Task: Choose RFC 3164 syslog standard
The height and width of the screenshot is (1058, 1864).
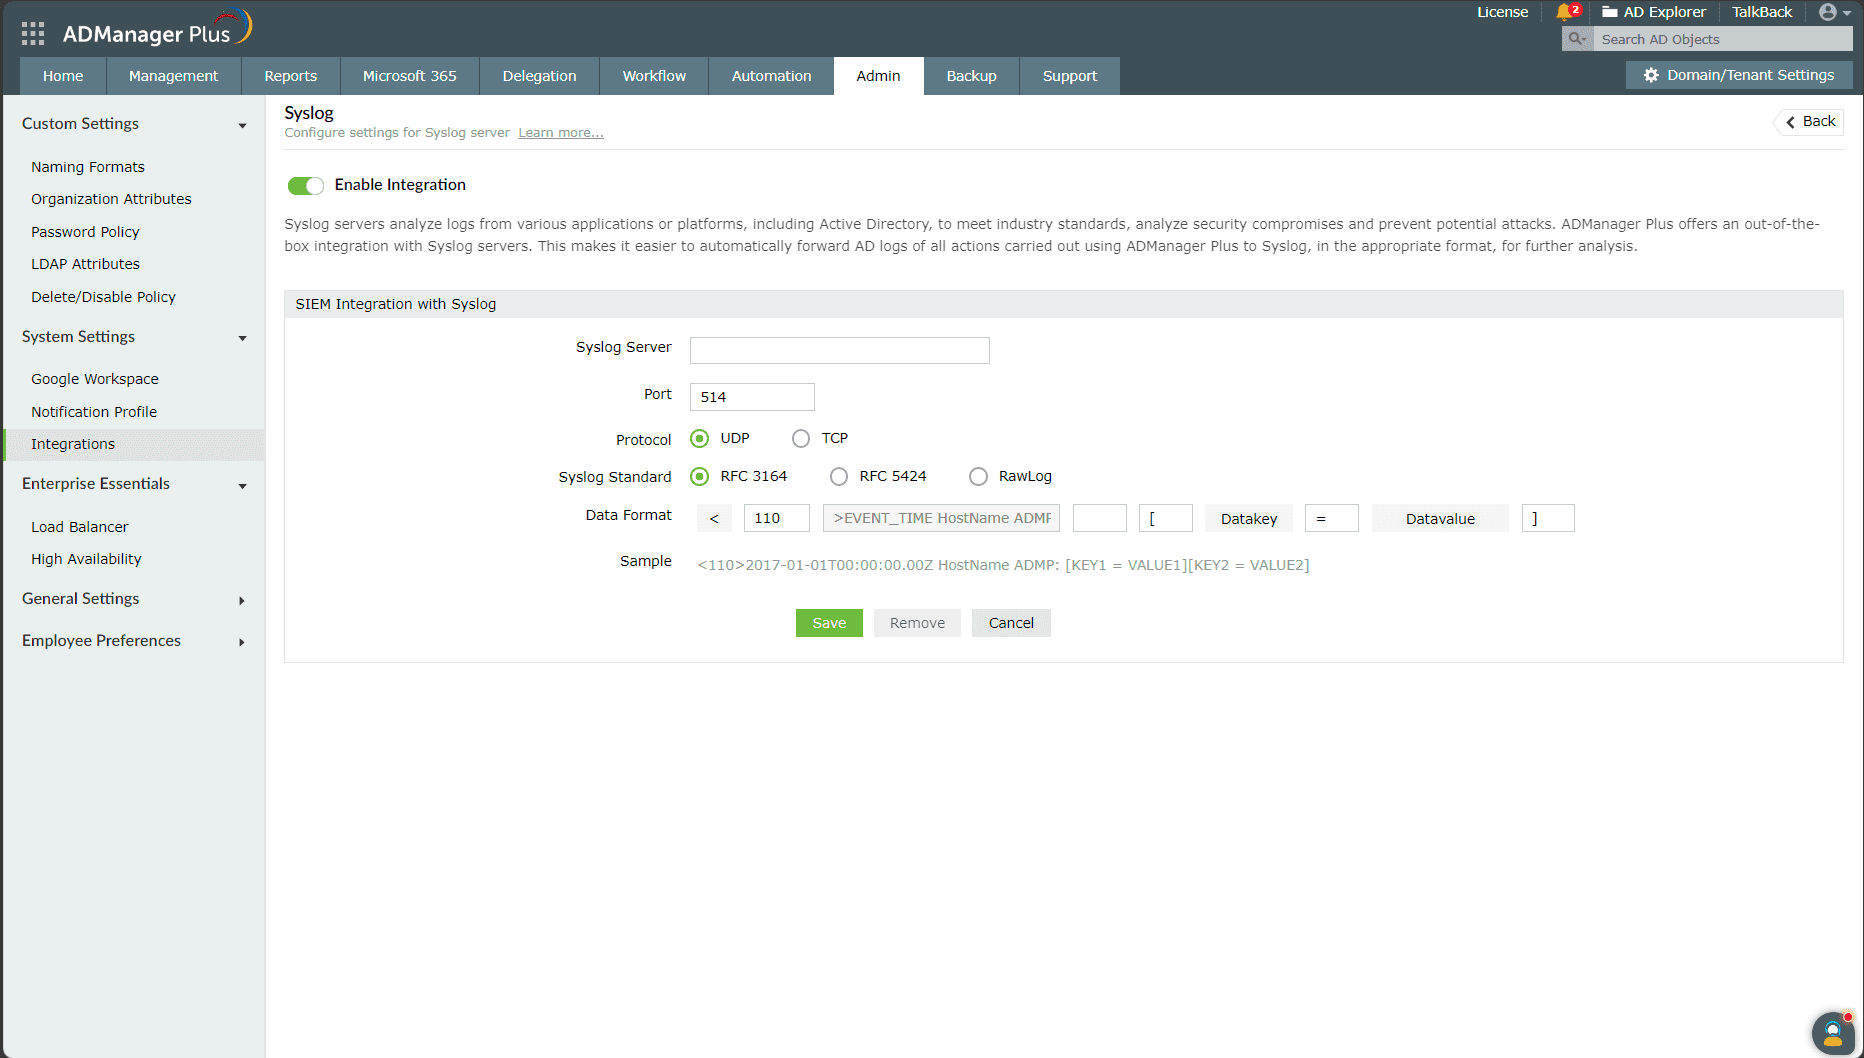Action: (x=700, y=477)
